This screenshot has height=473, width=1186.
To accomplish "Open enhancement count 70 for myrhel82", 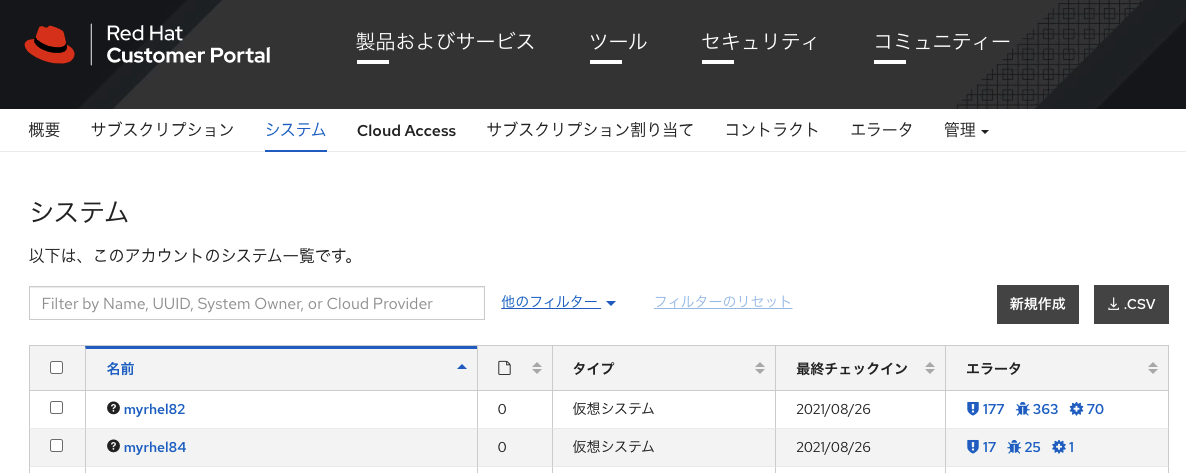I will coord(1087,409).
